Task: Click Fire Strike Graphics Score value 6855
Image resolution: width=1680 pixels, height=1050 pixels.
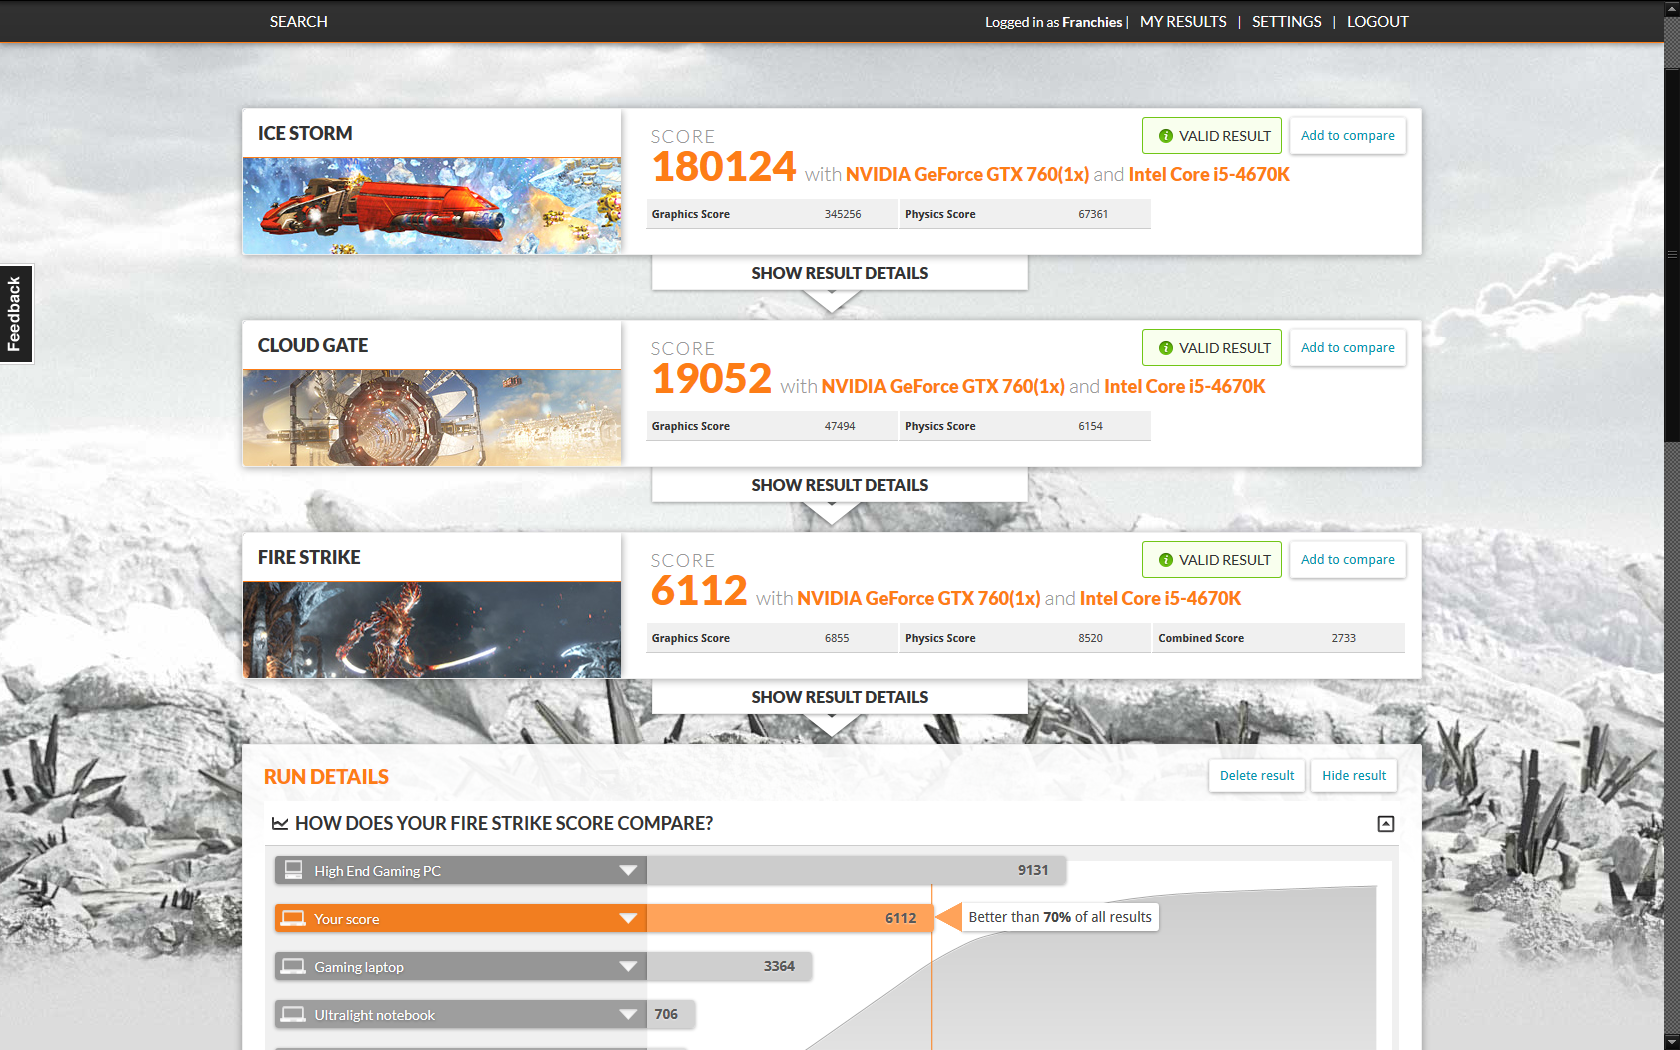Action: click(x=837, y=638)
